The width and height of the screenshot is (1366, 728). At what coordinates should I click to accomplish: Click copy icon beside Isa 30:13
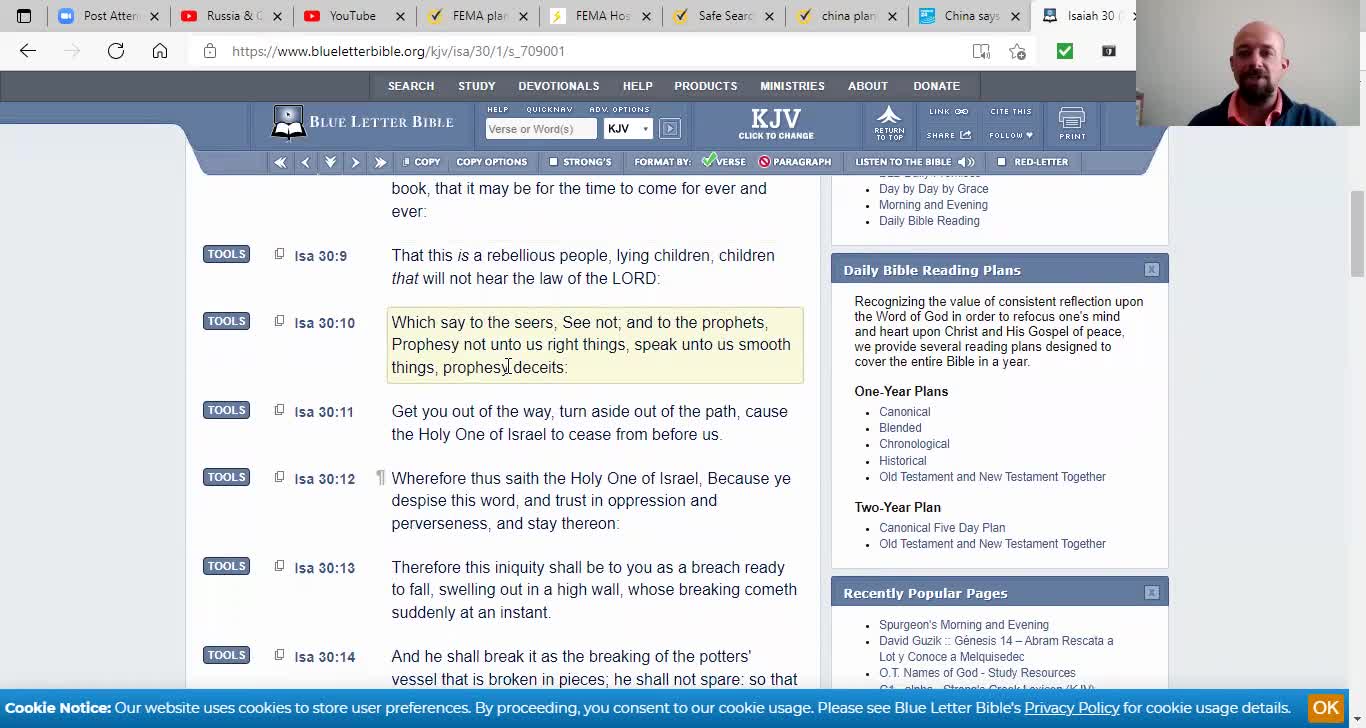click(279, 566)
